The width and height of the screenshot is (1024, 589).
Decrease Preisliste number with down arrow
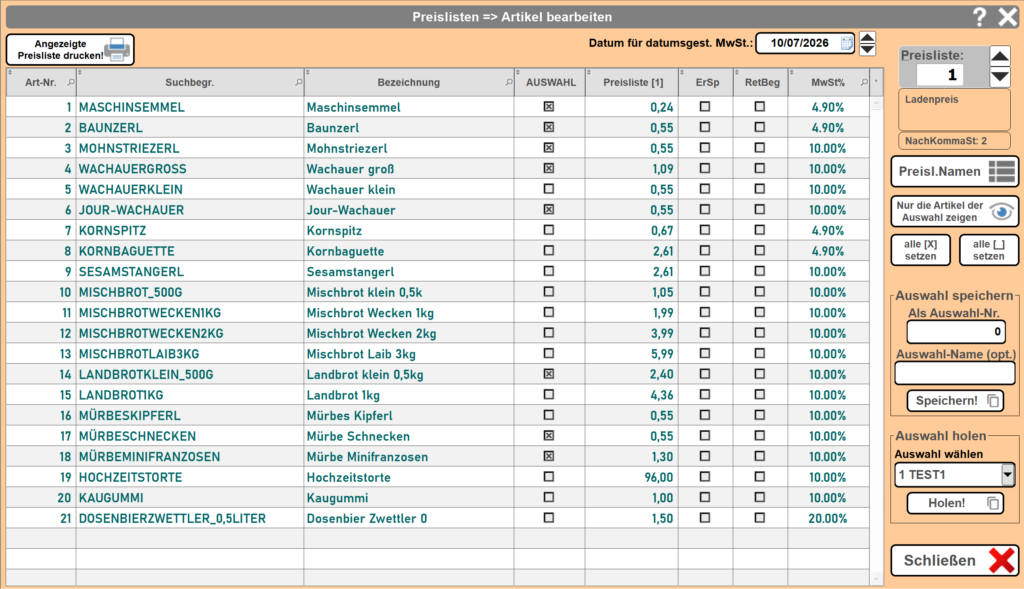pos(1000,76)
